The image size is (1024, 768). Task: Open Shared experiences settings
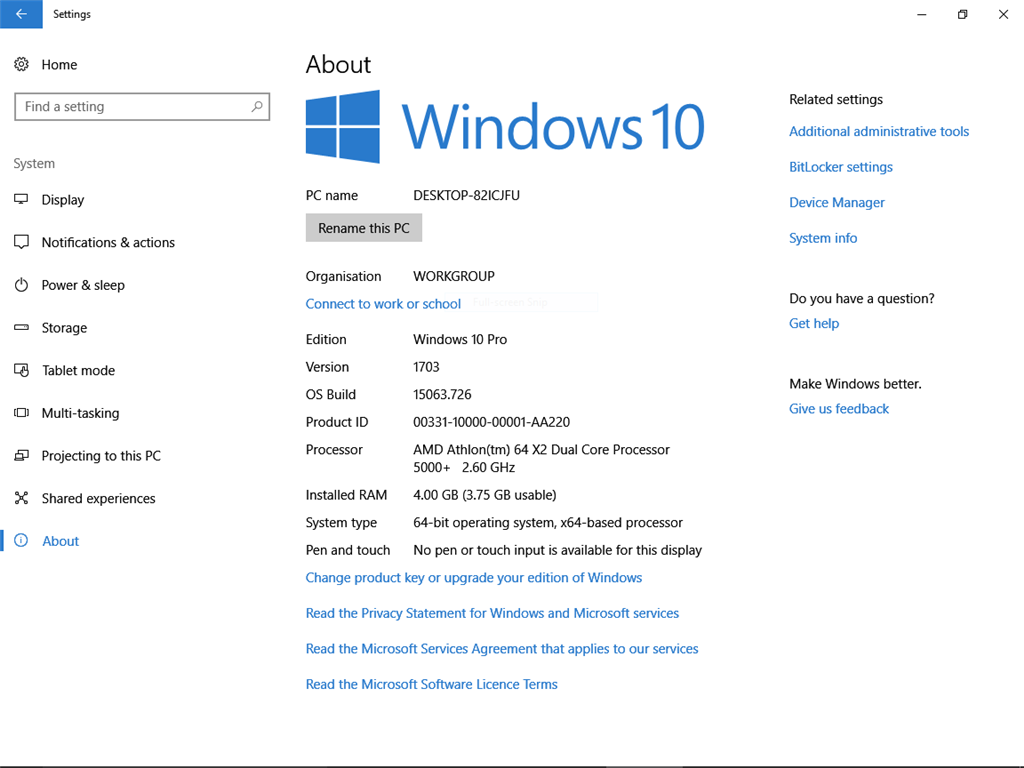(x=99, y=498)
